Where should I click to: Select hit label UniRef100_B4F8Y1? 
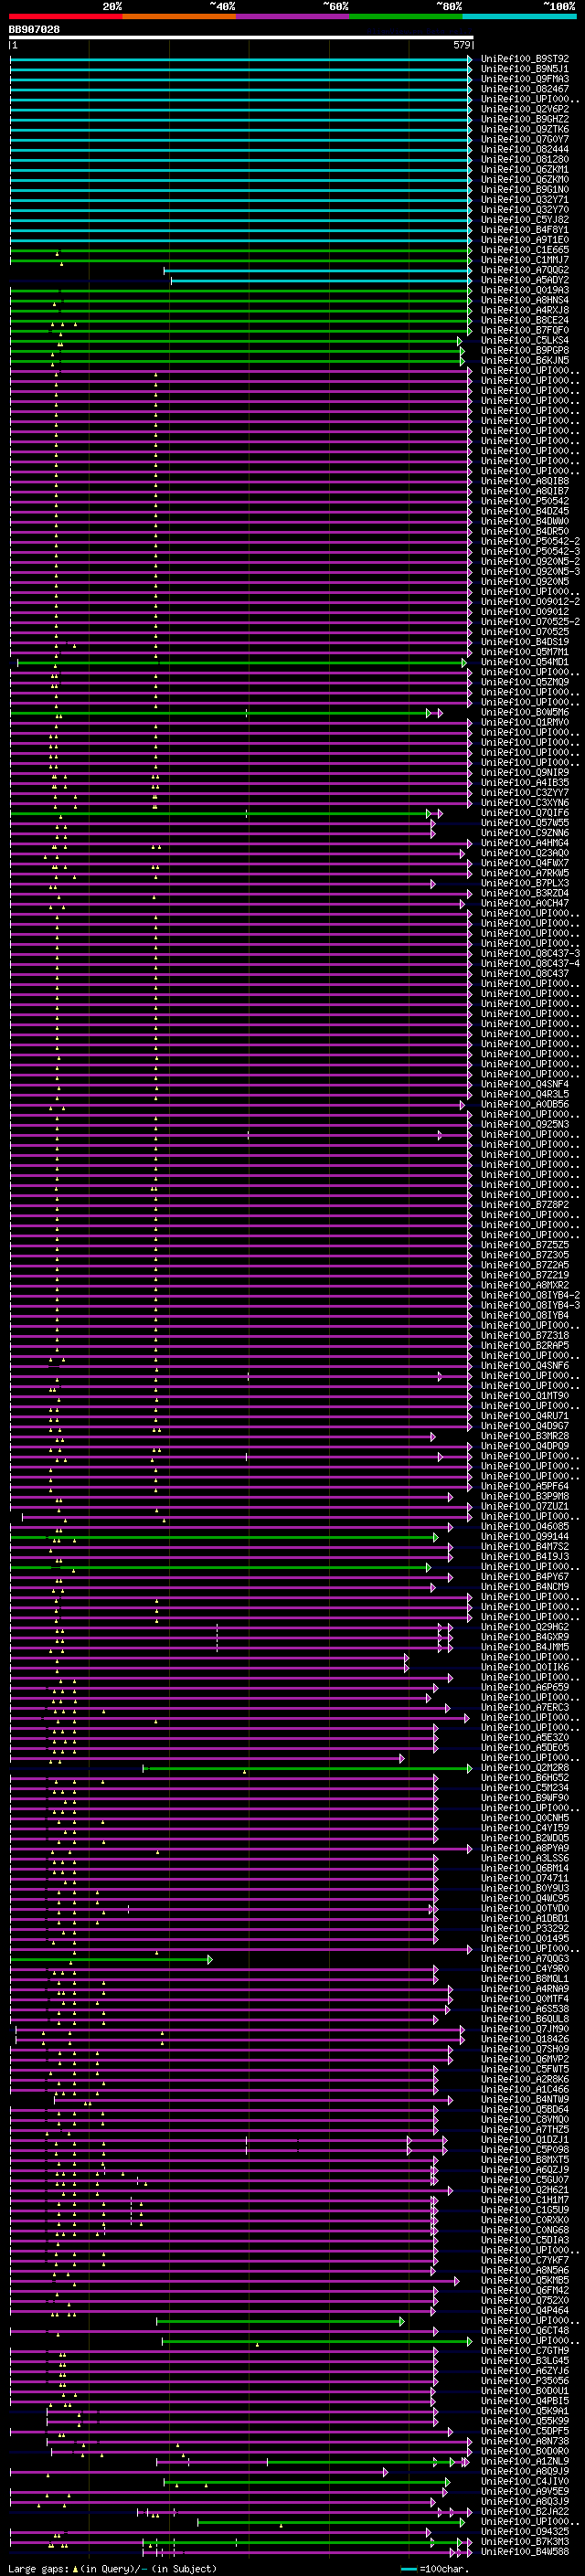click(x=525, y=230)
